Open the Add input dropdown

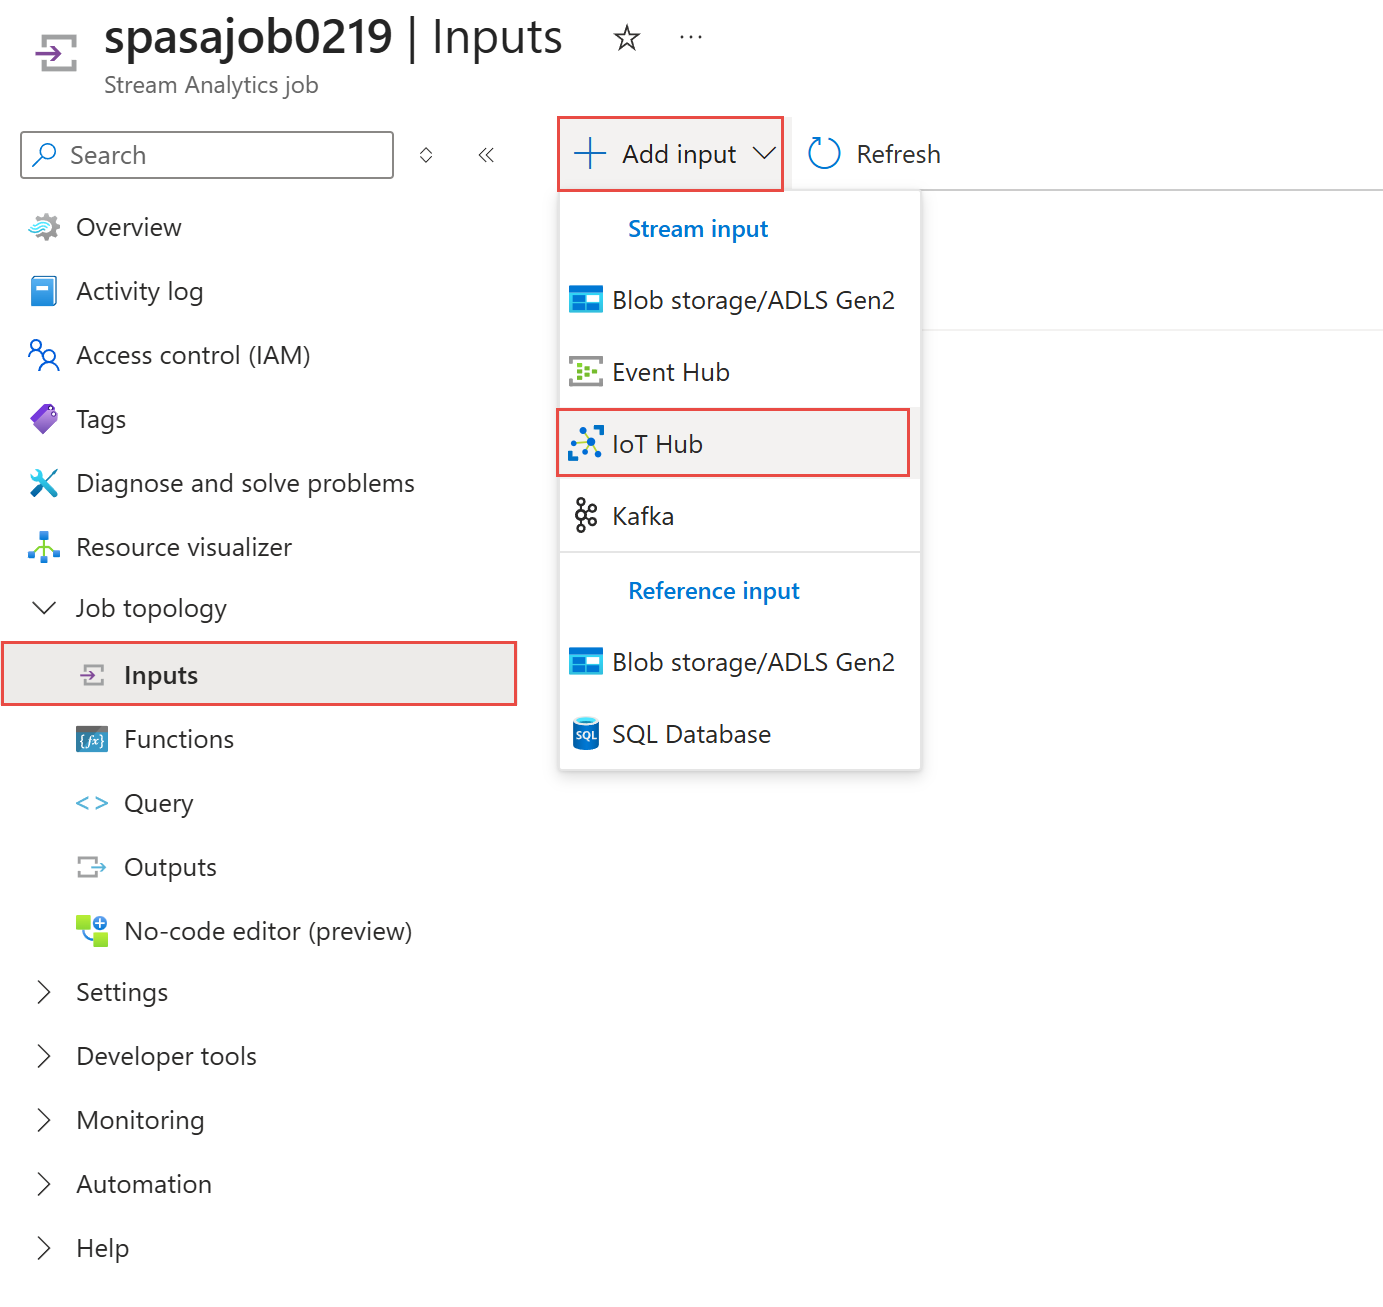point(671,154)
